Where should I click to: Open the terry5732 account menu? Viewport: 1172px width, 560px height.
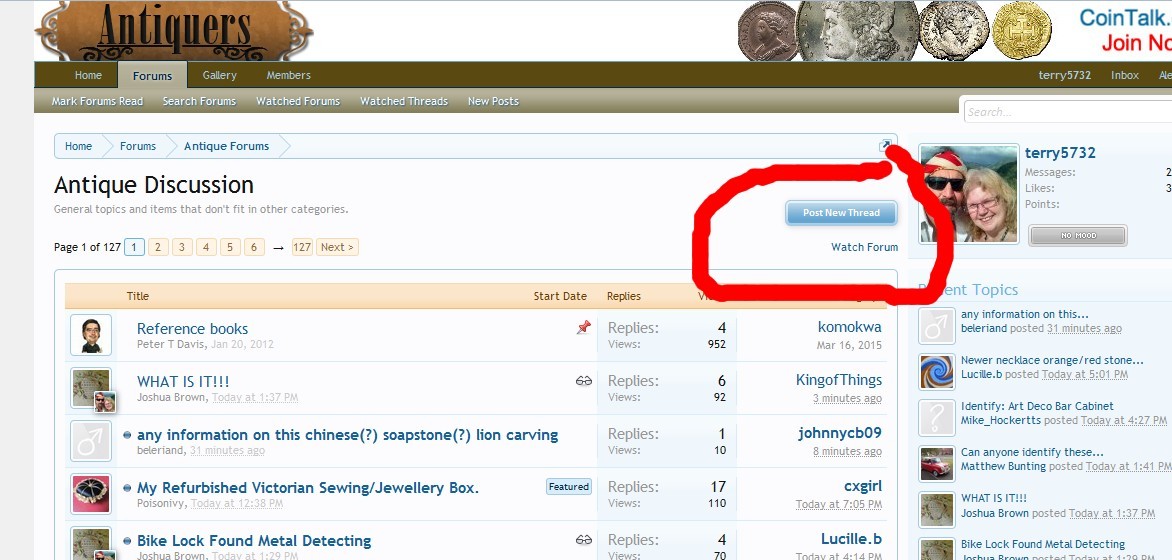[x=1064, y=76]
